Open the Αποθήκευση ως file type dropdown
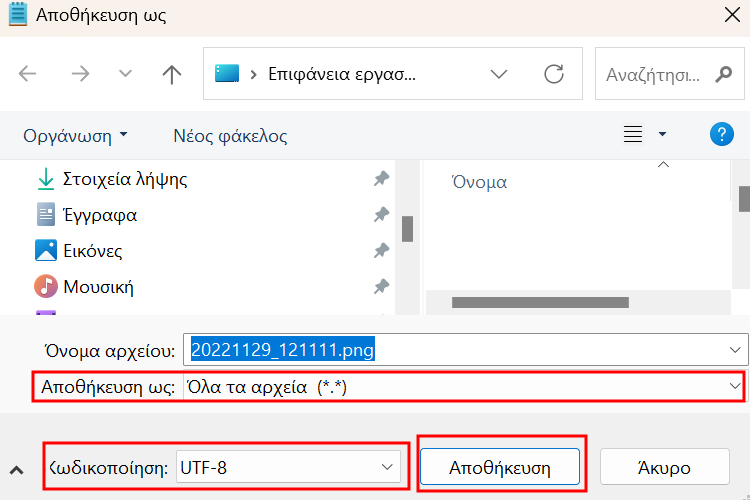750x500 pixels. pyautogui.click(x=464, y=387)
